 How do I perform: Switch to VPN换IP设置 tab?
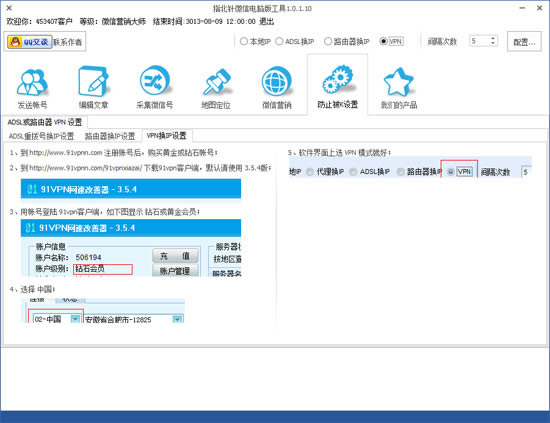(167, 135)
